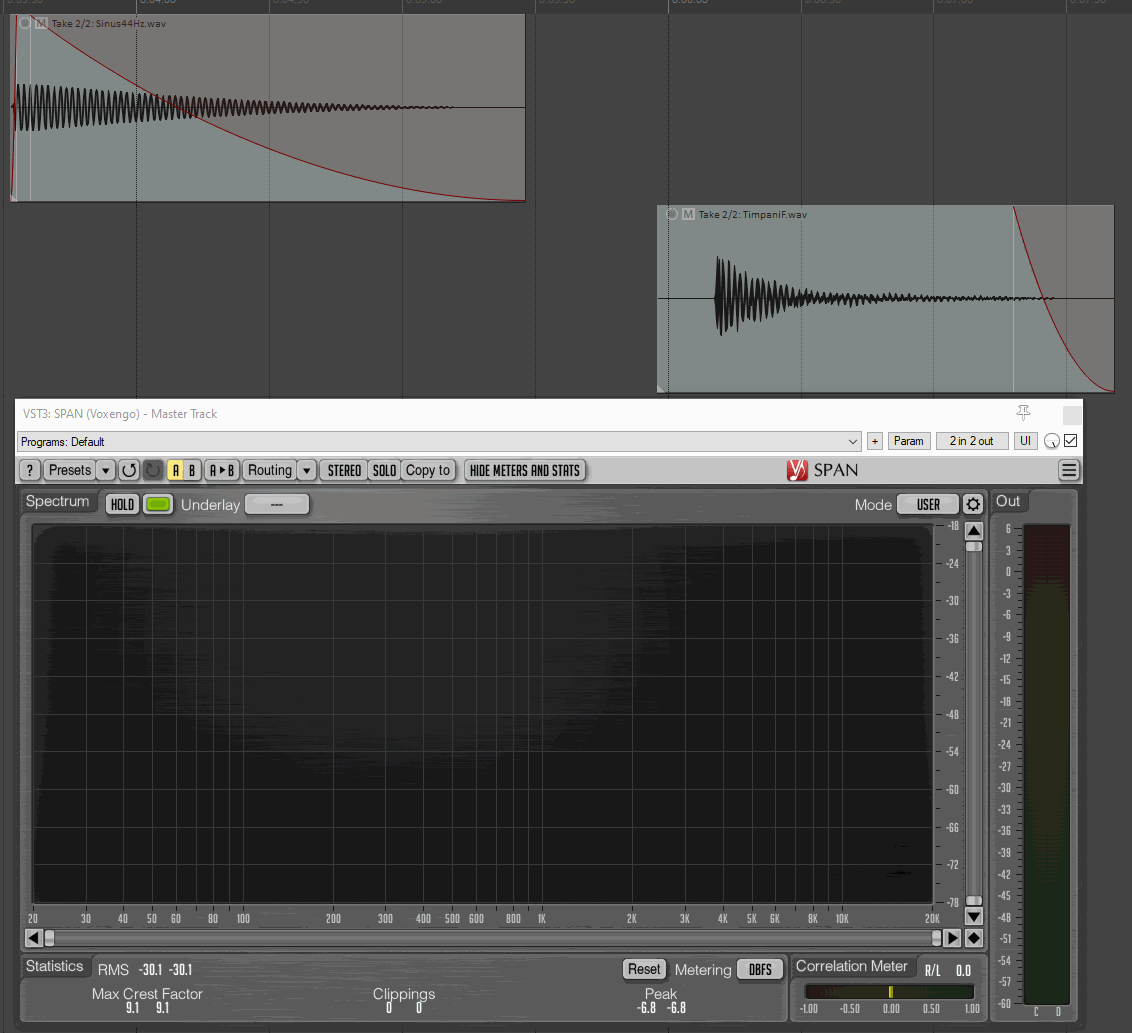The image size is (1132, 1033).
Task: Click the horizontal frequency range slider
Action: pyautogui.click(x=492, y=938)
